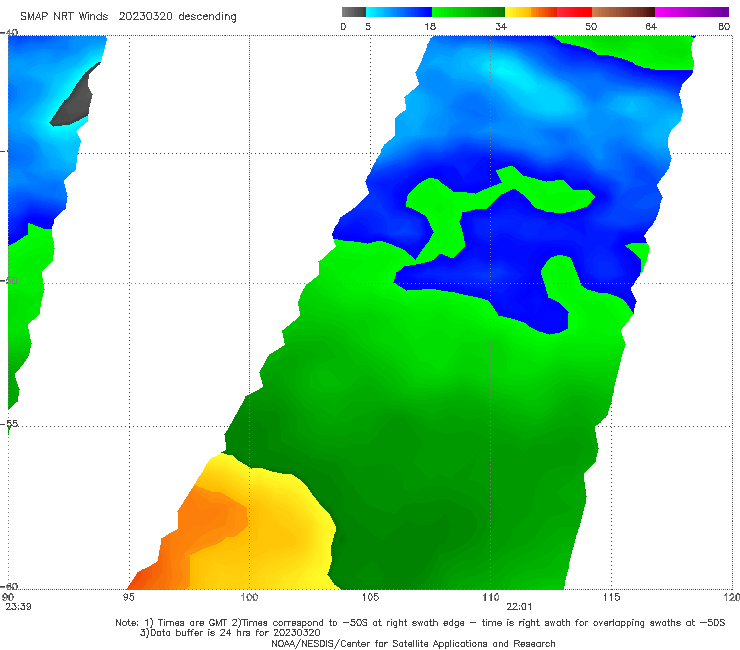Viewport: 740px width, 650px height.
Task: Click the longitude label '115'
Action: pos(612,597)
